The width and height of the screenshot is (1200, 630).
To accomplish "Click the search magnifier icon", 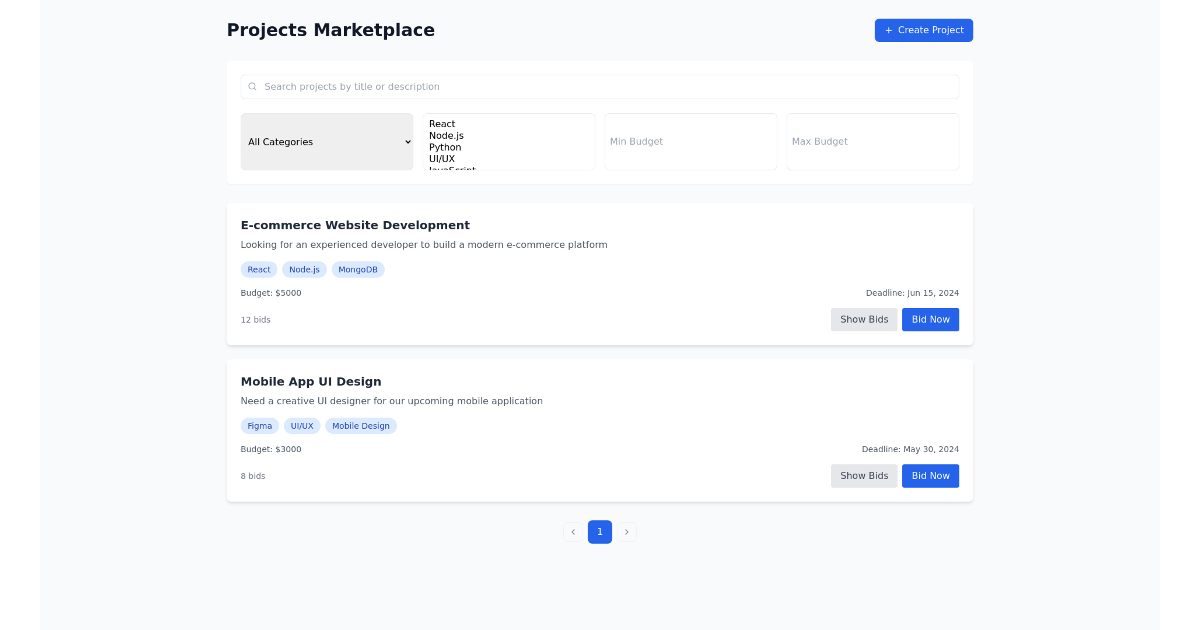I will (x=252, y=86).
